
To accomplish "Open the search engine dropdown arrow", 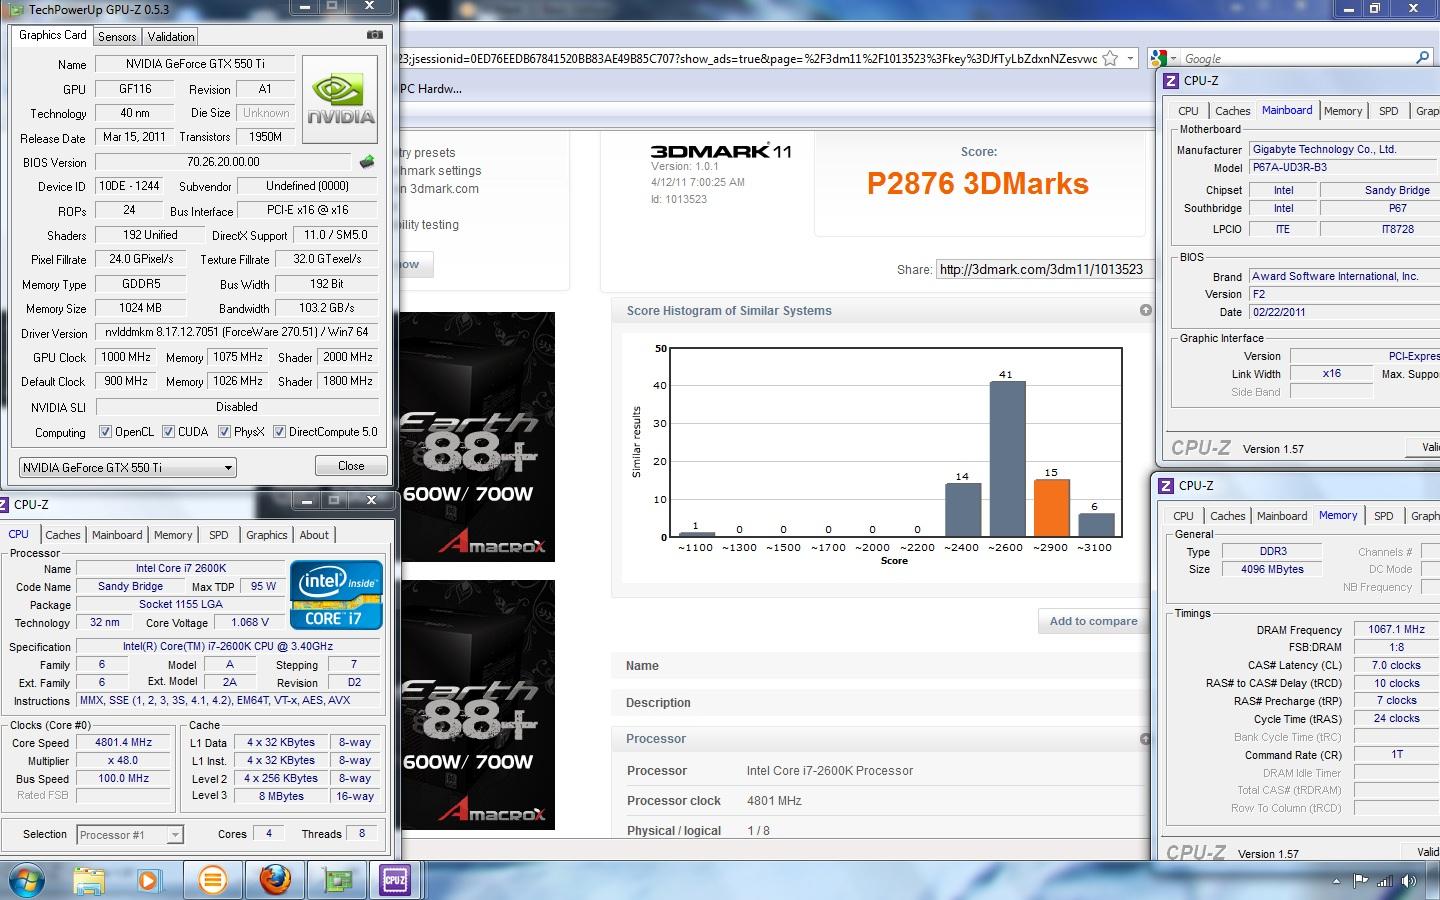I will click(x=1172, y=58).
